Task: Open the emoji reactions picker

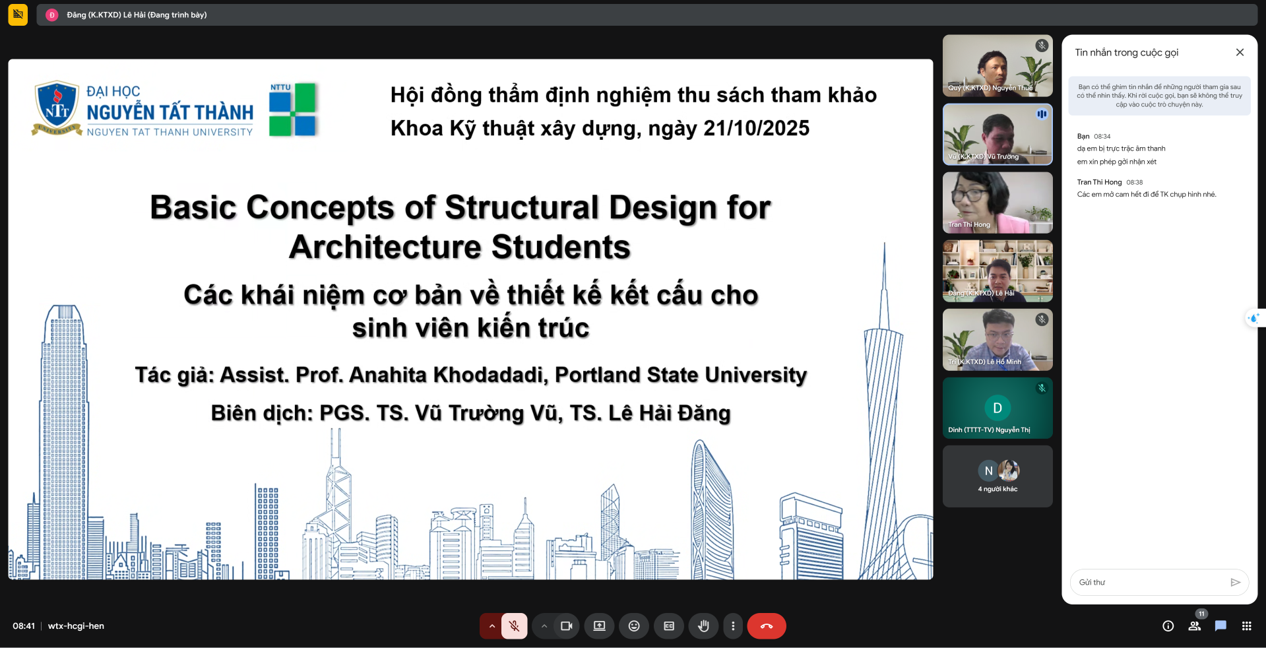Action: click(x=634, y=626)
